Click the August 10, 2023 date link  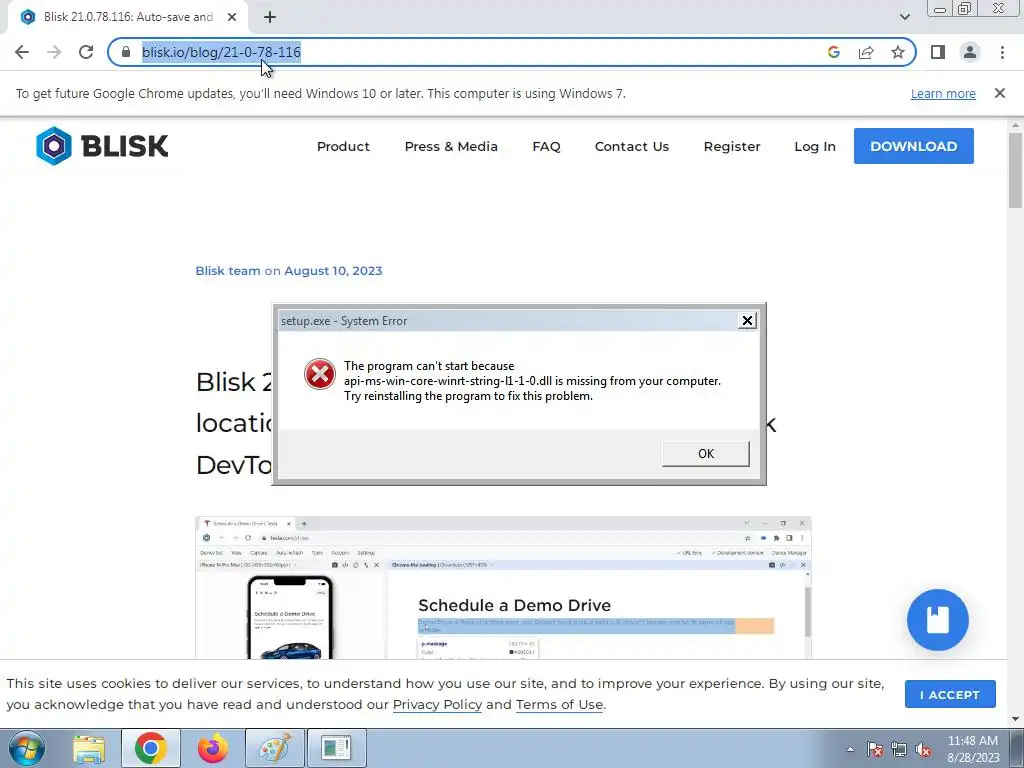coord(333,270)
